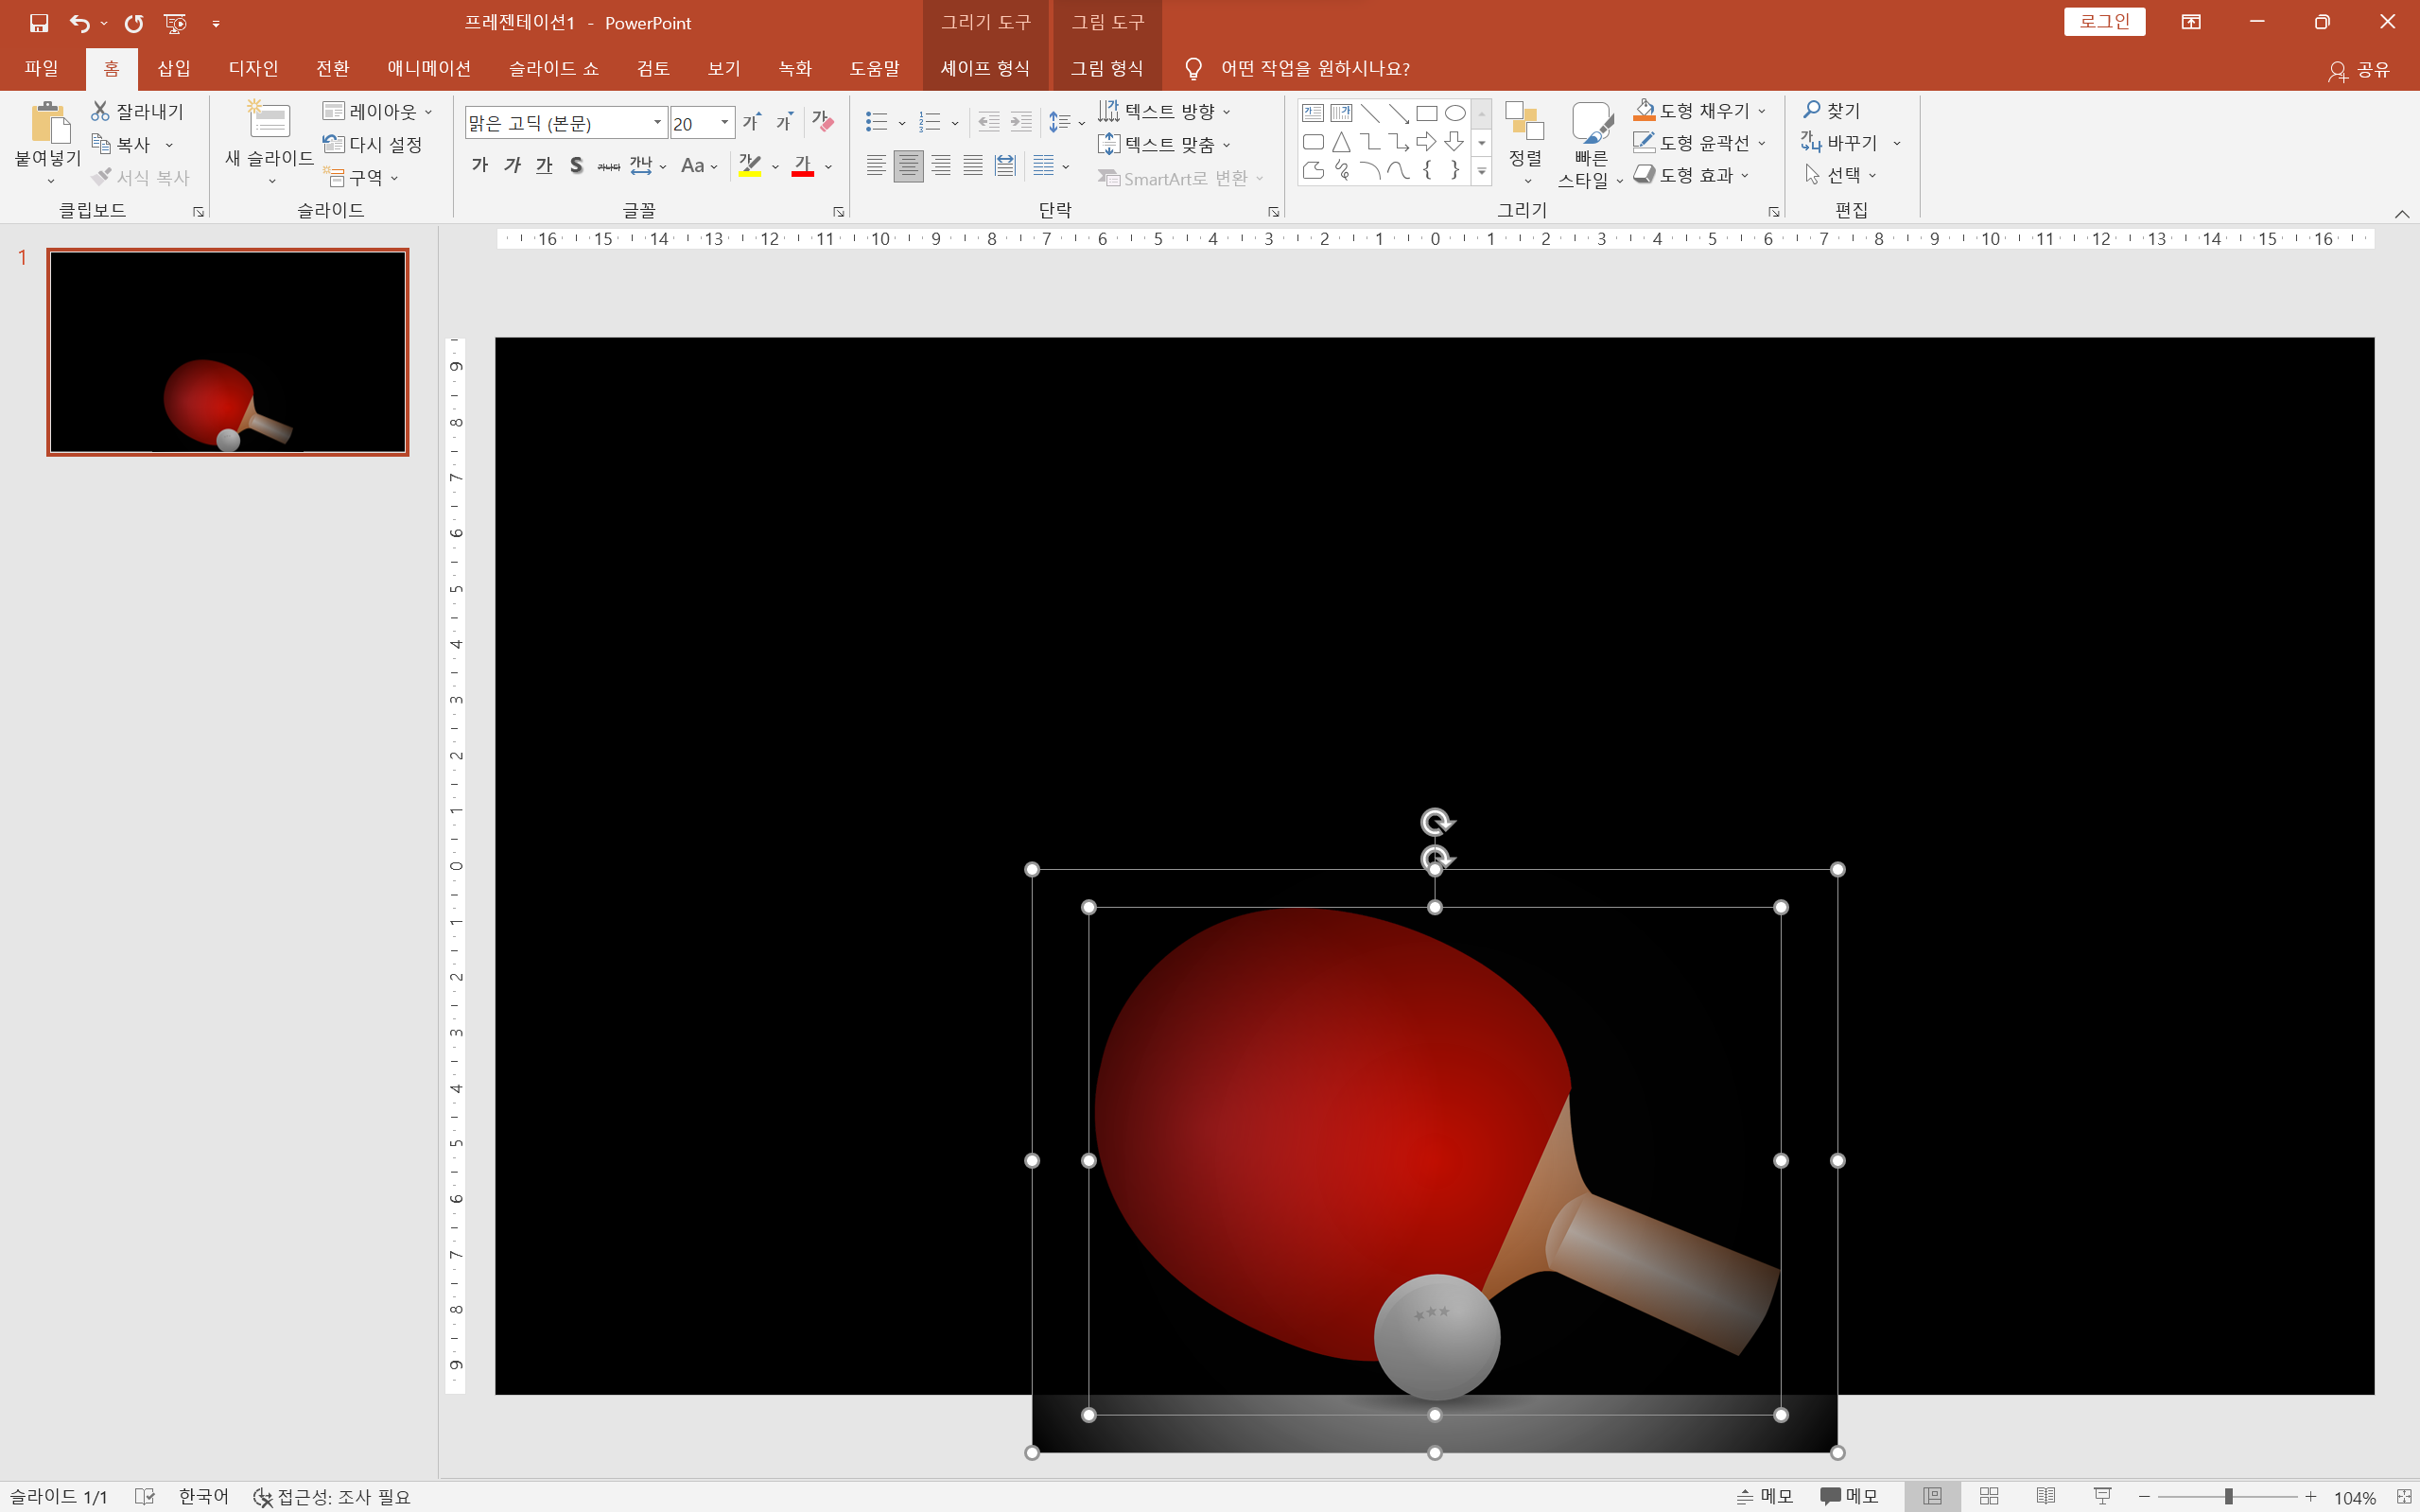This screenshot has height=1512, width=2420.
Task: Click the Save icon in the quick access toolbar
Action: [39, 22]
